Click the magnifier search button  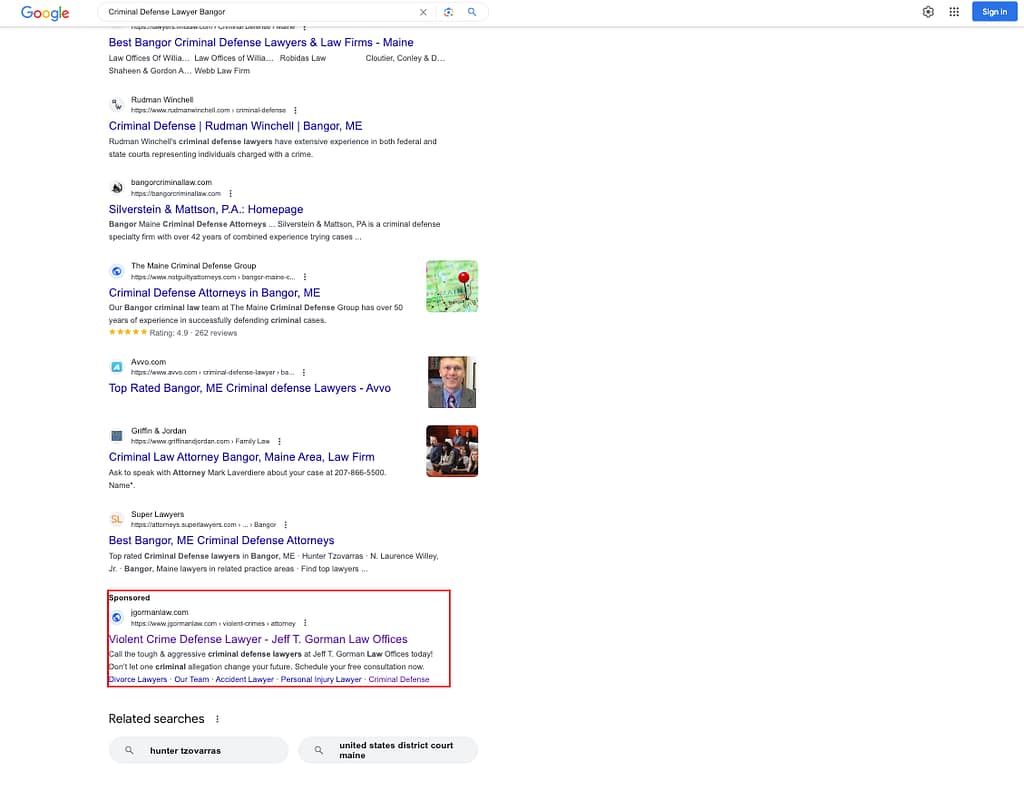click(x=472, y=12)
